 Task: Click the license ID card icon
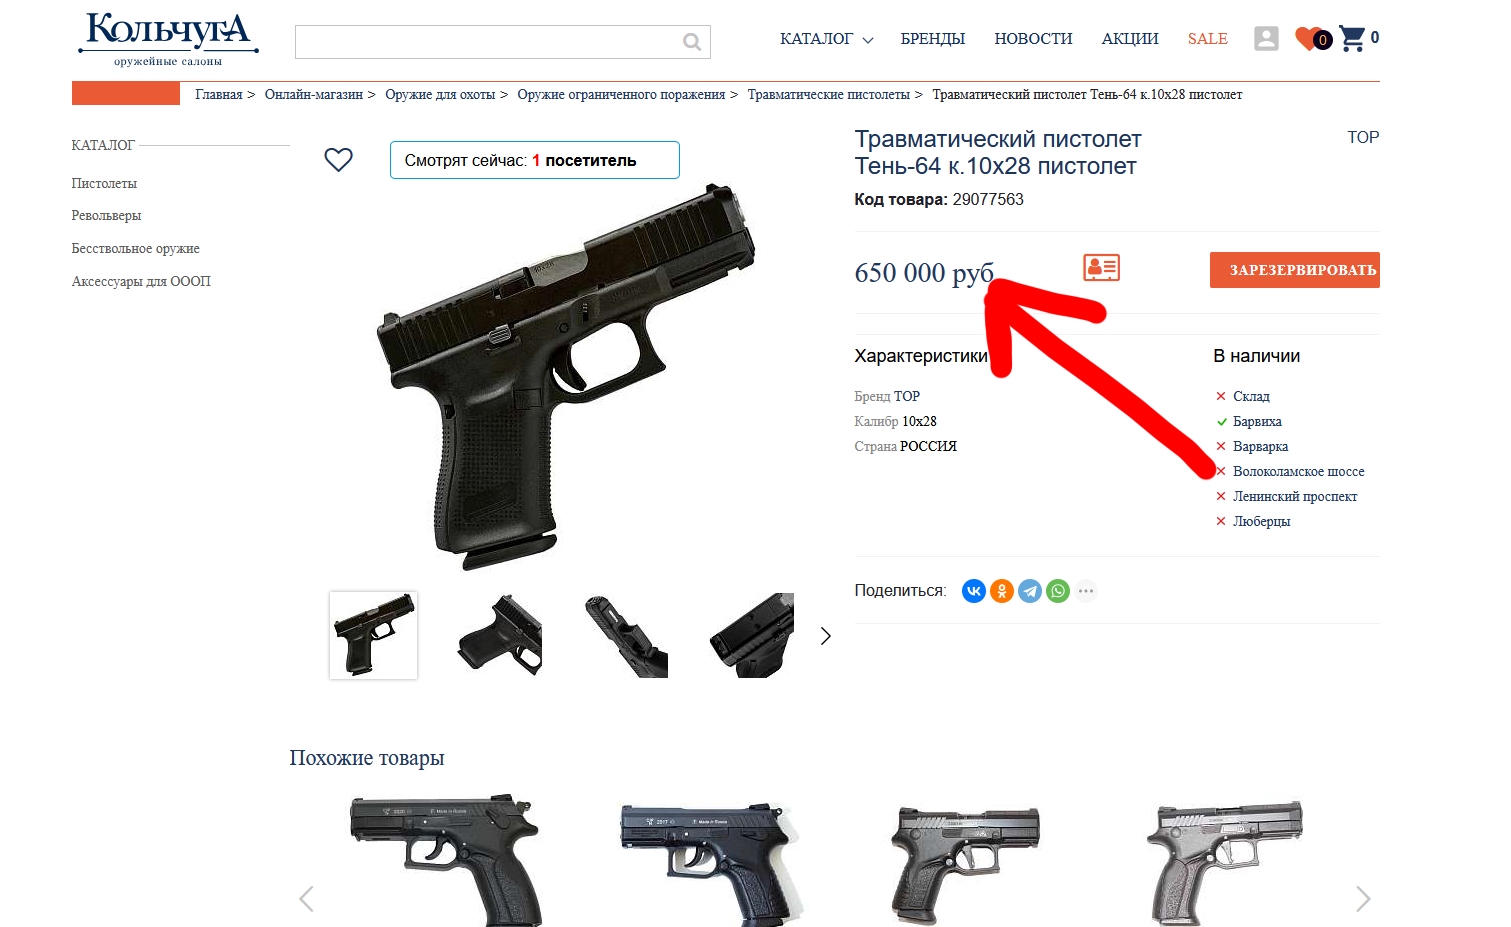tap(1101, 268)
